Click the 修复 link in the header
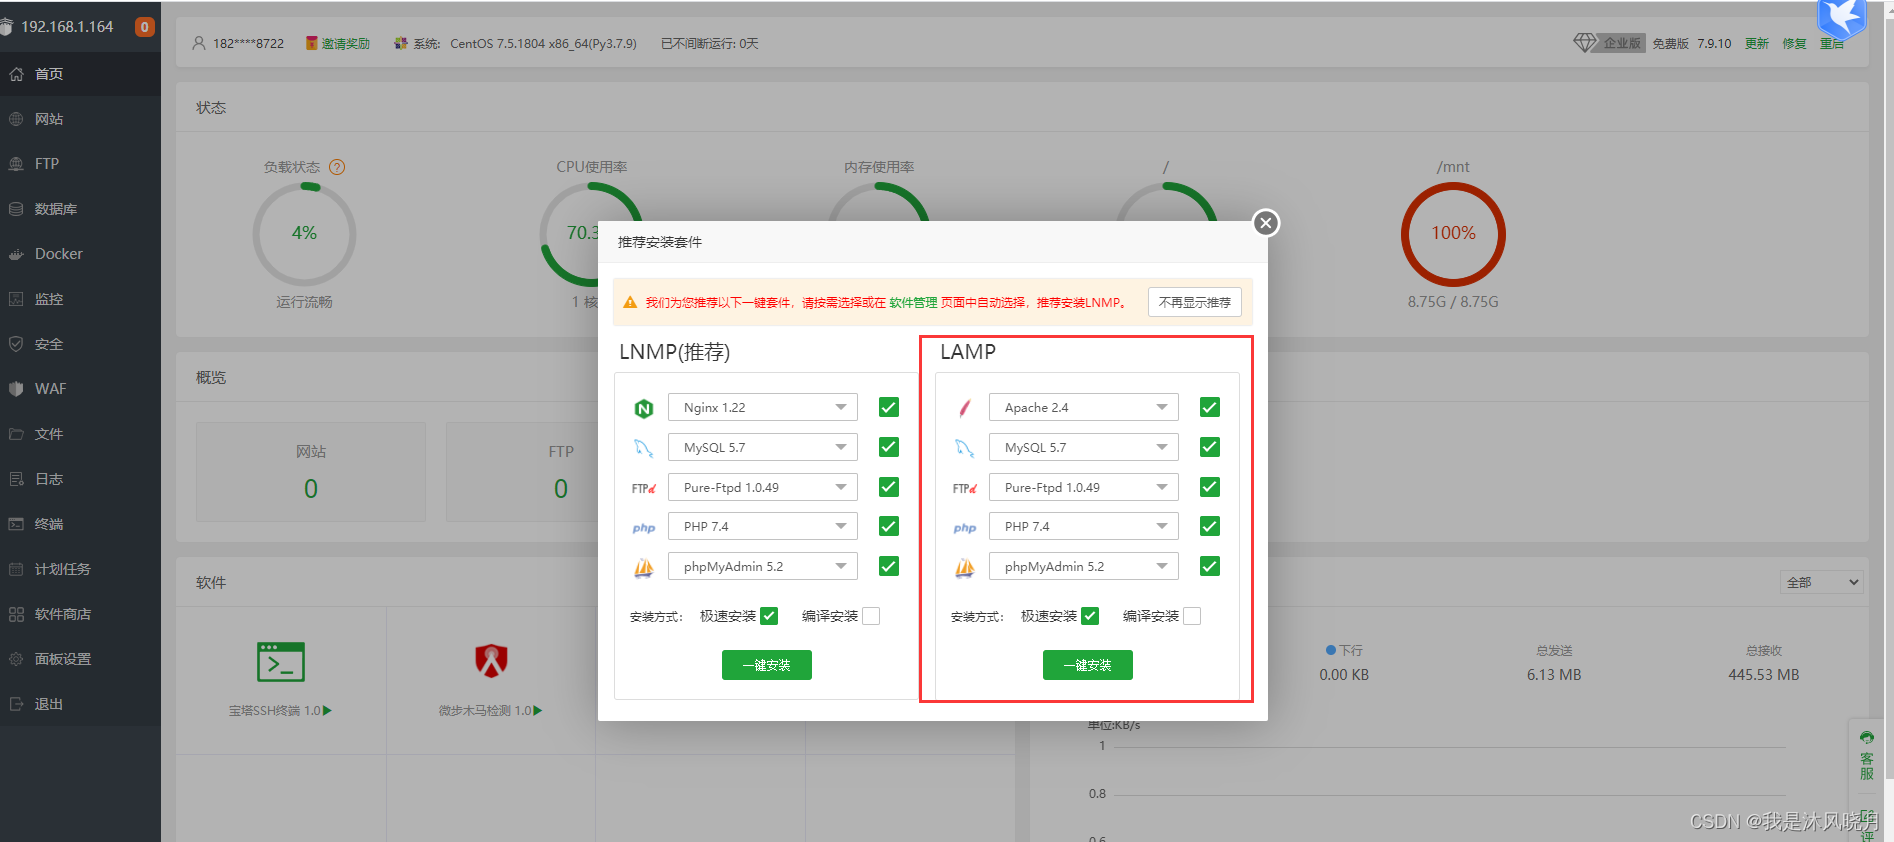This screenshot has width=1894, height=842. tap(1795, 44)
